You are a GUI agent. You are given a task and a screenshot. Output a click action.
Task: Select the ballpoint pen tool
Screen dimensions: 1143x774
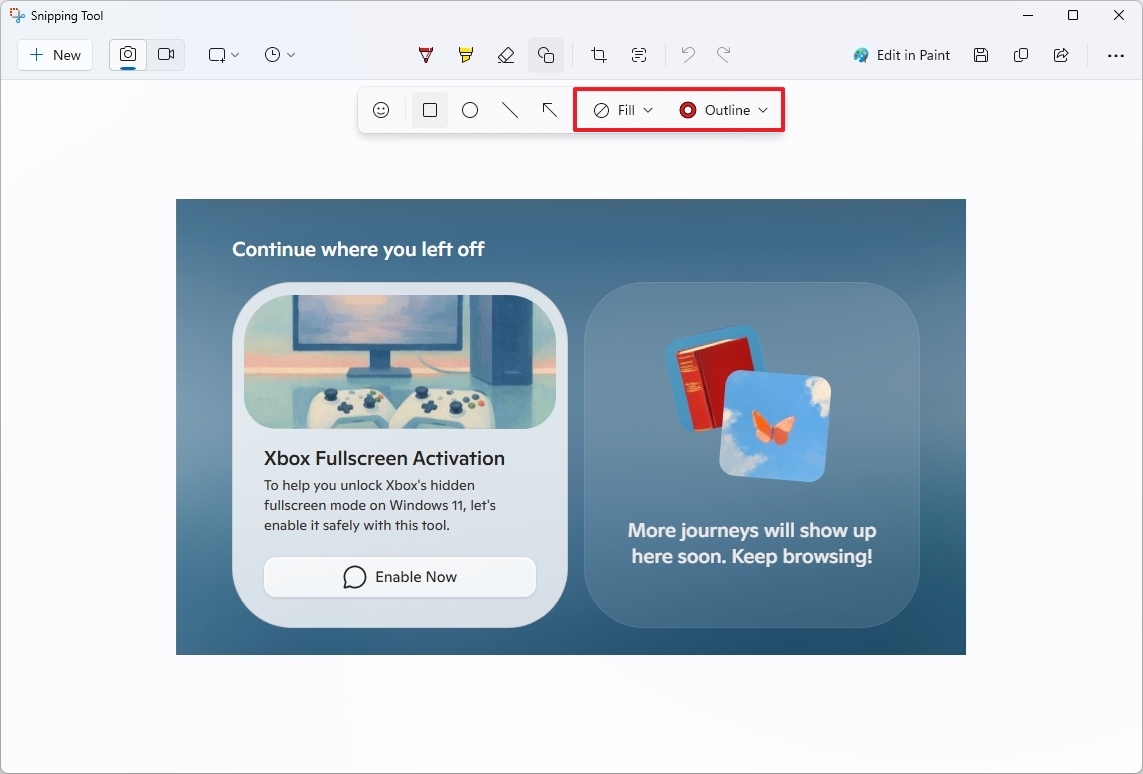coord(425,55)
